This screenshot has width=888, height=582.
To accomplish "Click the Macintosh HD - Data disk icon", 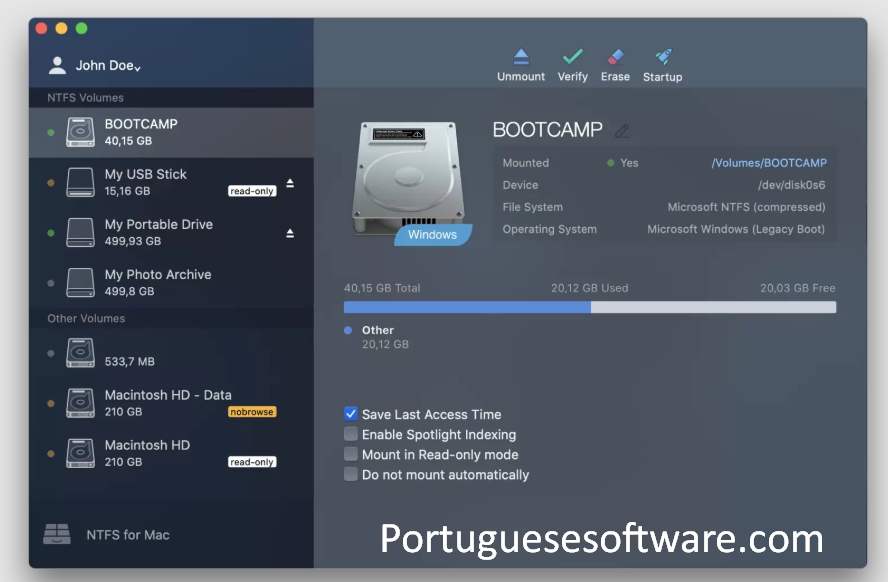I will pos(80,403).
